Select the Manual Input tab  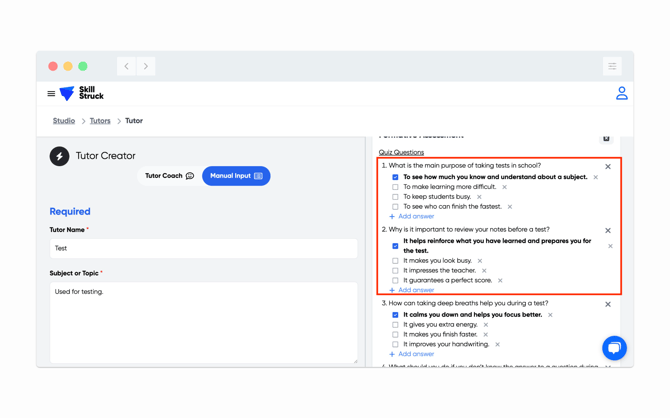pyautogui.click(x=236, y=176)
